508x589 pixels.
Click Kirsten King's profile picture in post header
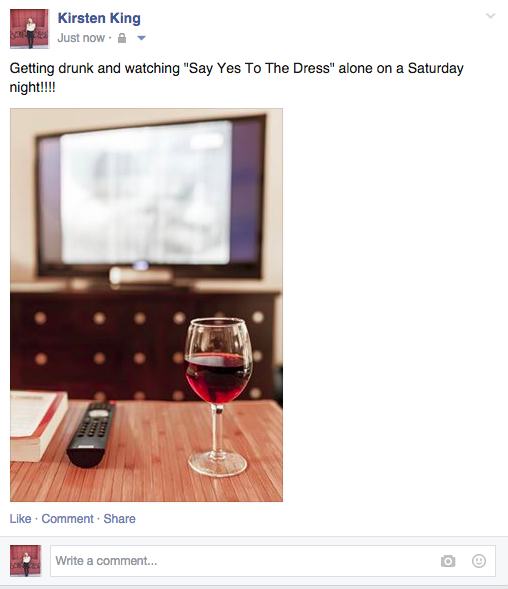29,29
